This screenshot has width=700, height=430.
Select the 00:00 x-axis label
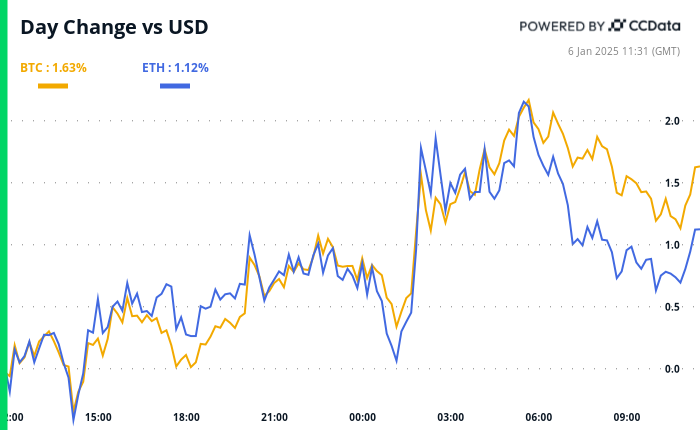click(x=362, y=417)
